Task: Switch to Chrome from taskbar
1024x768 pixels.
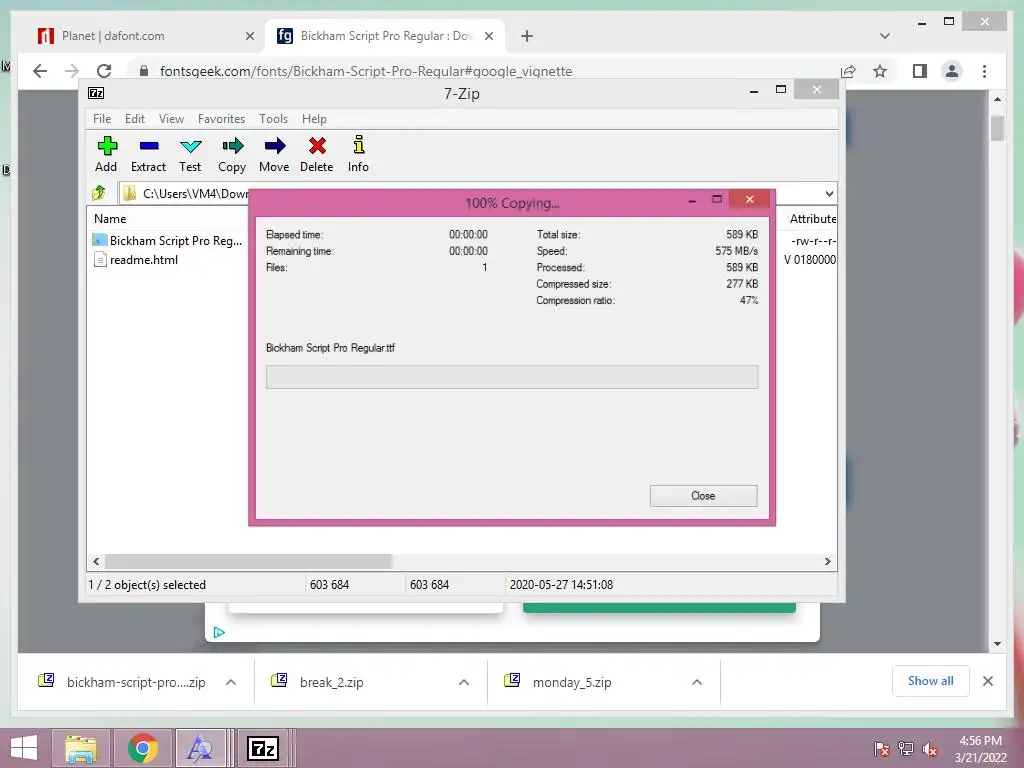Action: pos(142,748)
